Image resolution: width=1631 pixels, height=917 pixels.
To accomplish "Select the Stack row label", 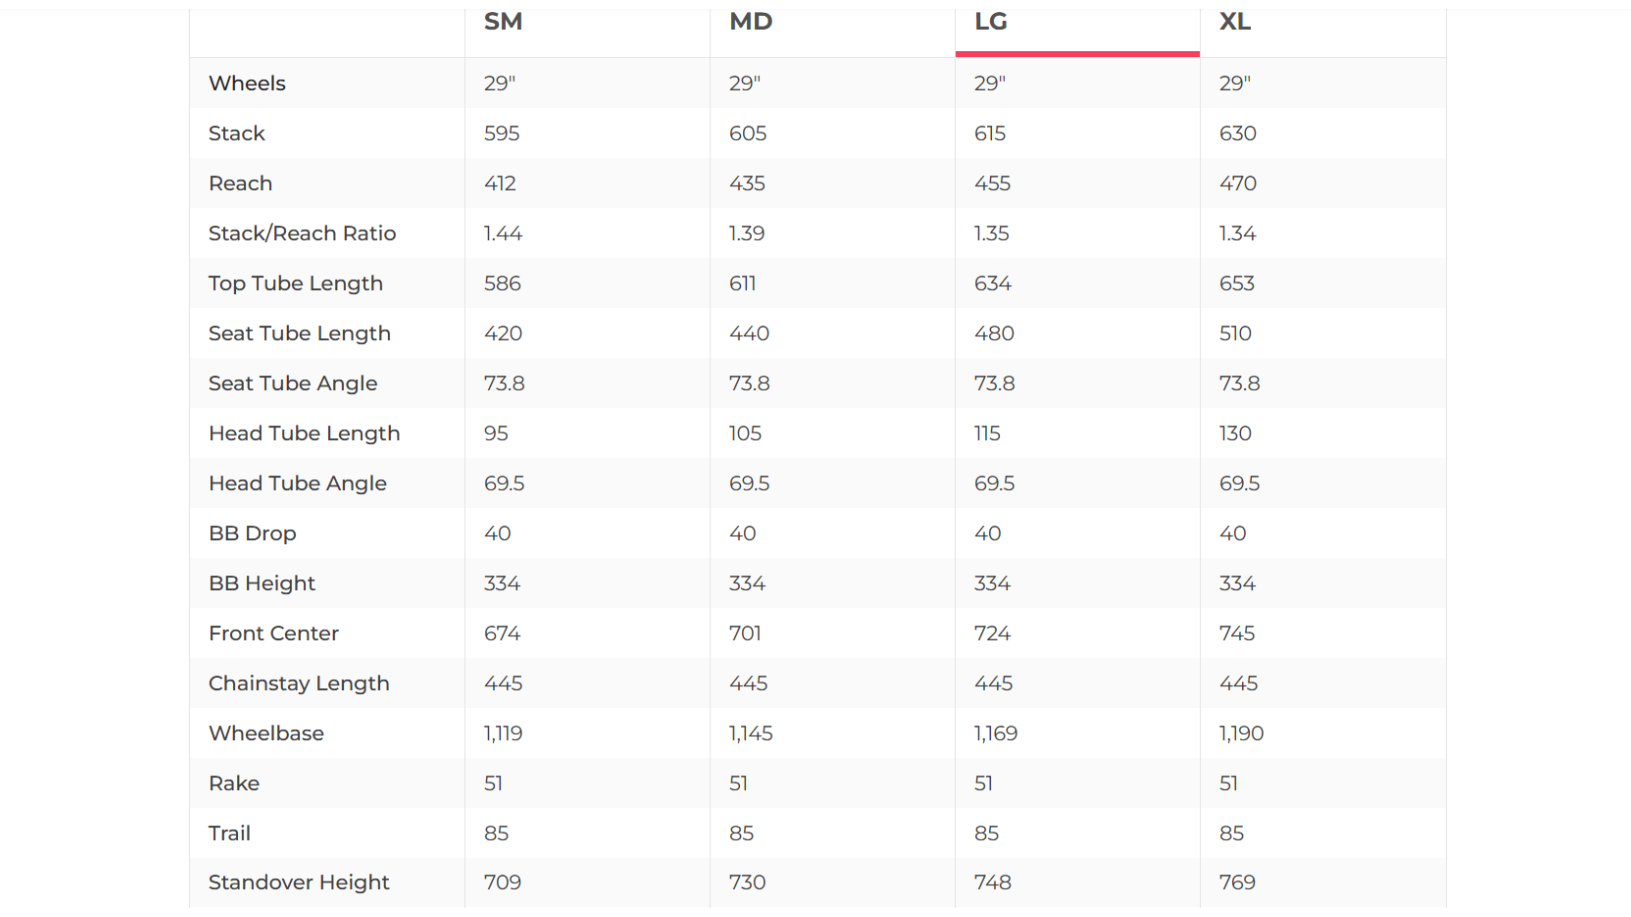I will click(x=237, y=133).
